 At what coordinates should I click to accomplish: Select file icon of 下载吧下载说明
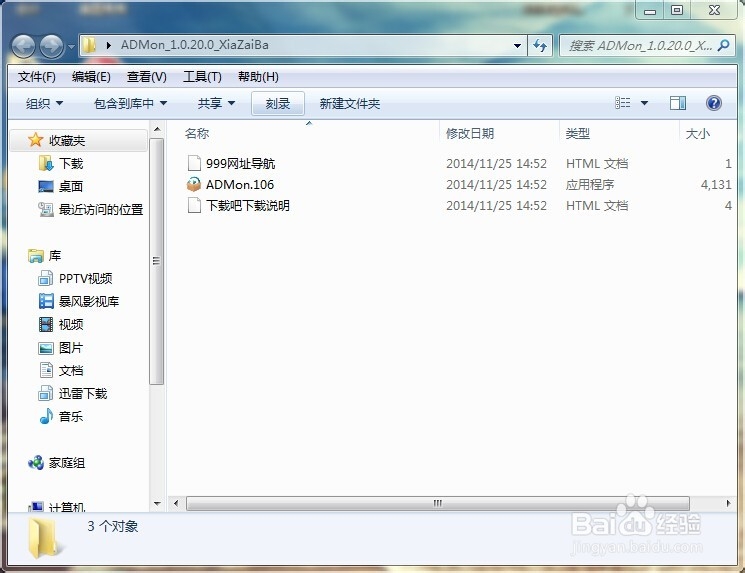[x=194, y=205]
